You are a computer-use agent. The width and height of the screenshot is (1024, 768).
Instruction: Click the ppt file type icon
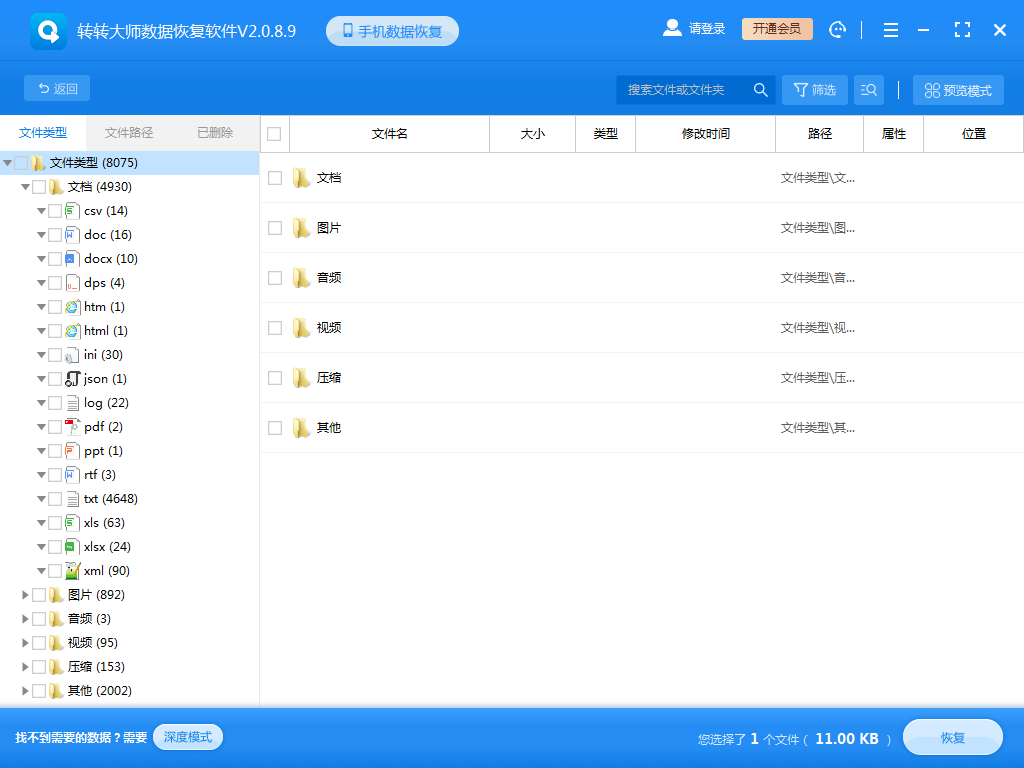pyautogui.click(x=72, y=451)
